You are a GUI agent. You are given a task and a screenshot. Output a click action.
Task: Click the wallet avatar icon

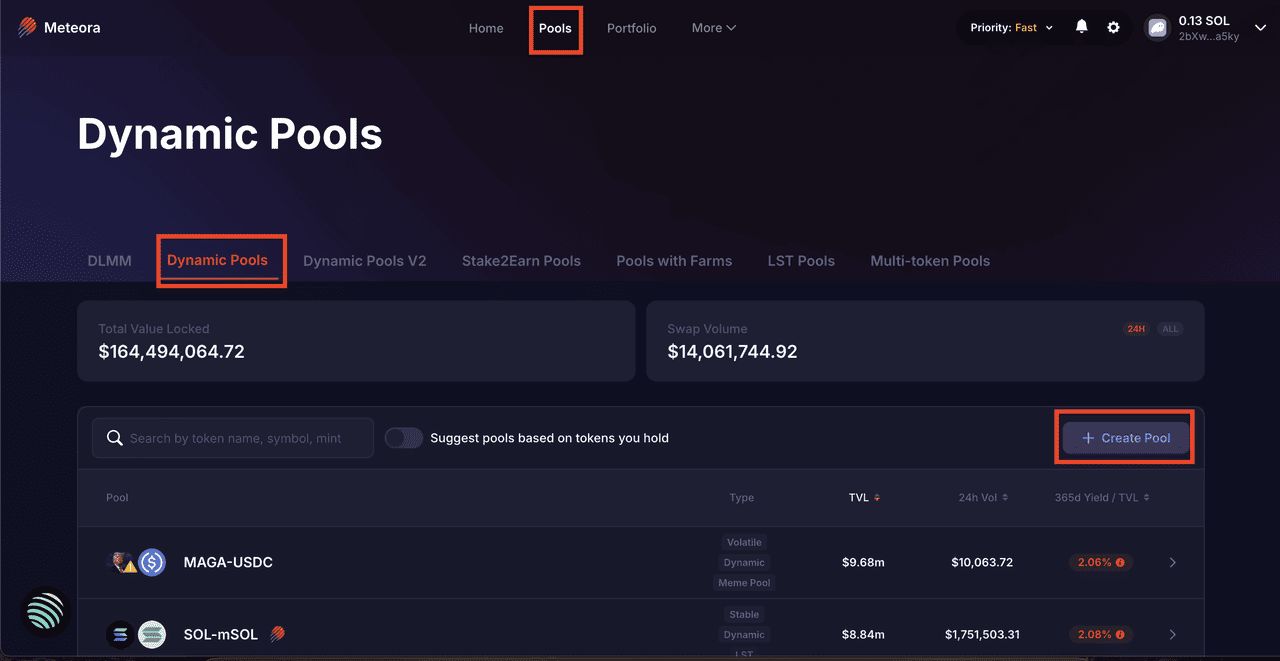pyautogui.click(x=1157, y=28)
